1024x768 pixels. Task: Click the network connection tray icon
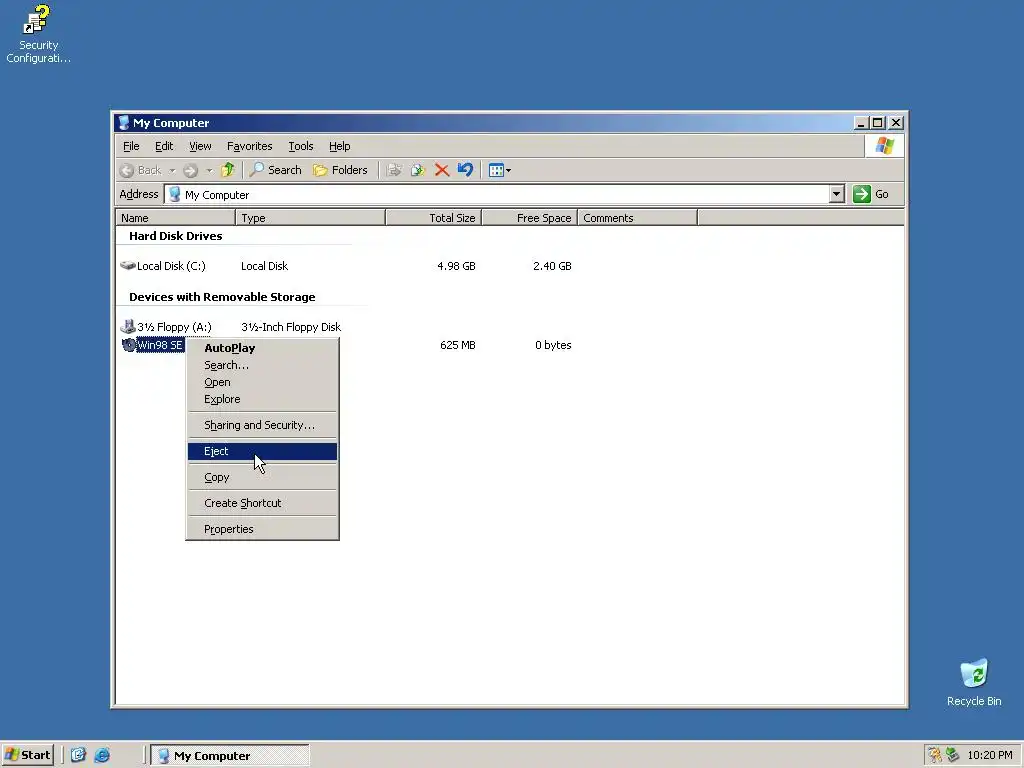pyautogui.click(x=952, y=755)
